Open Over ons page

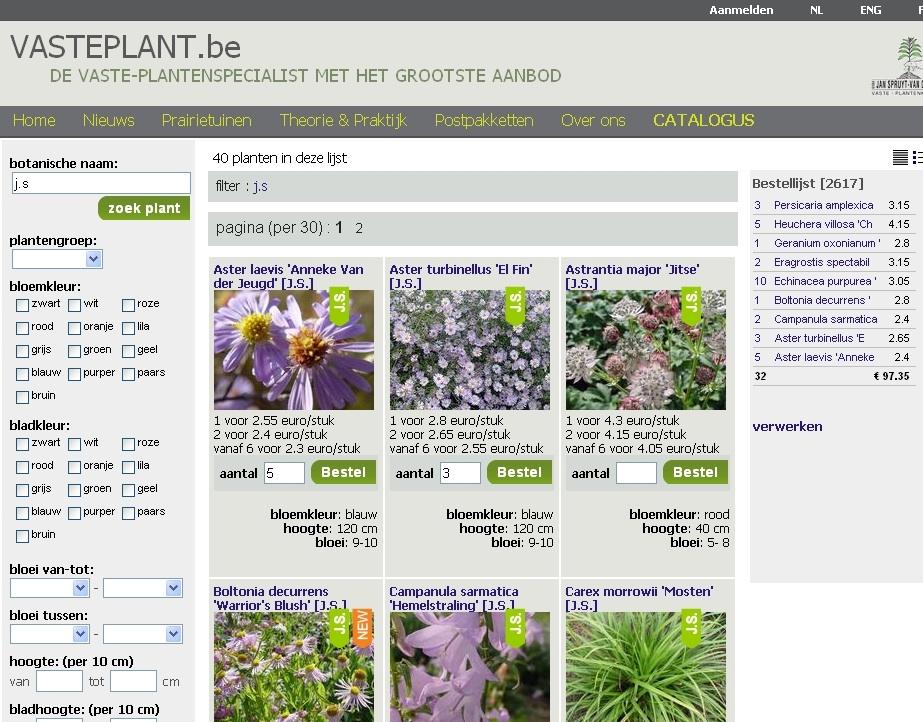(x=593, y=121)
